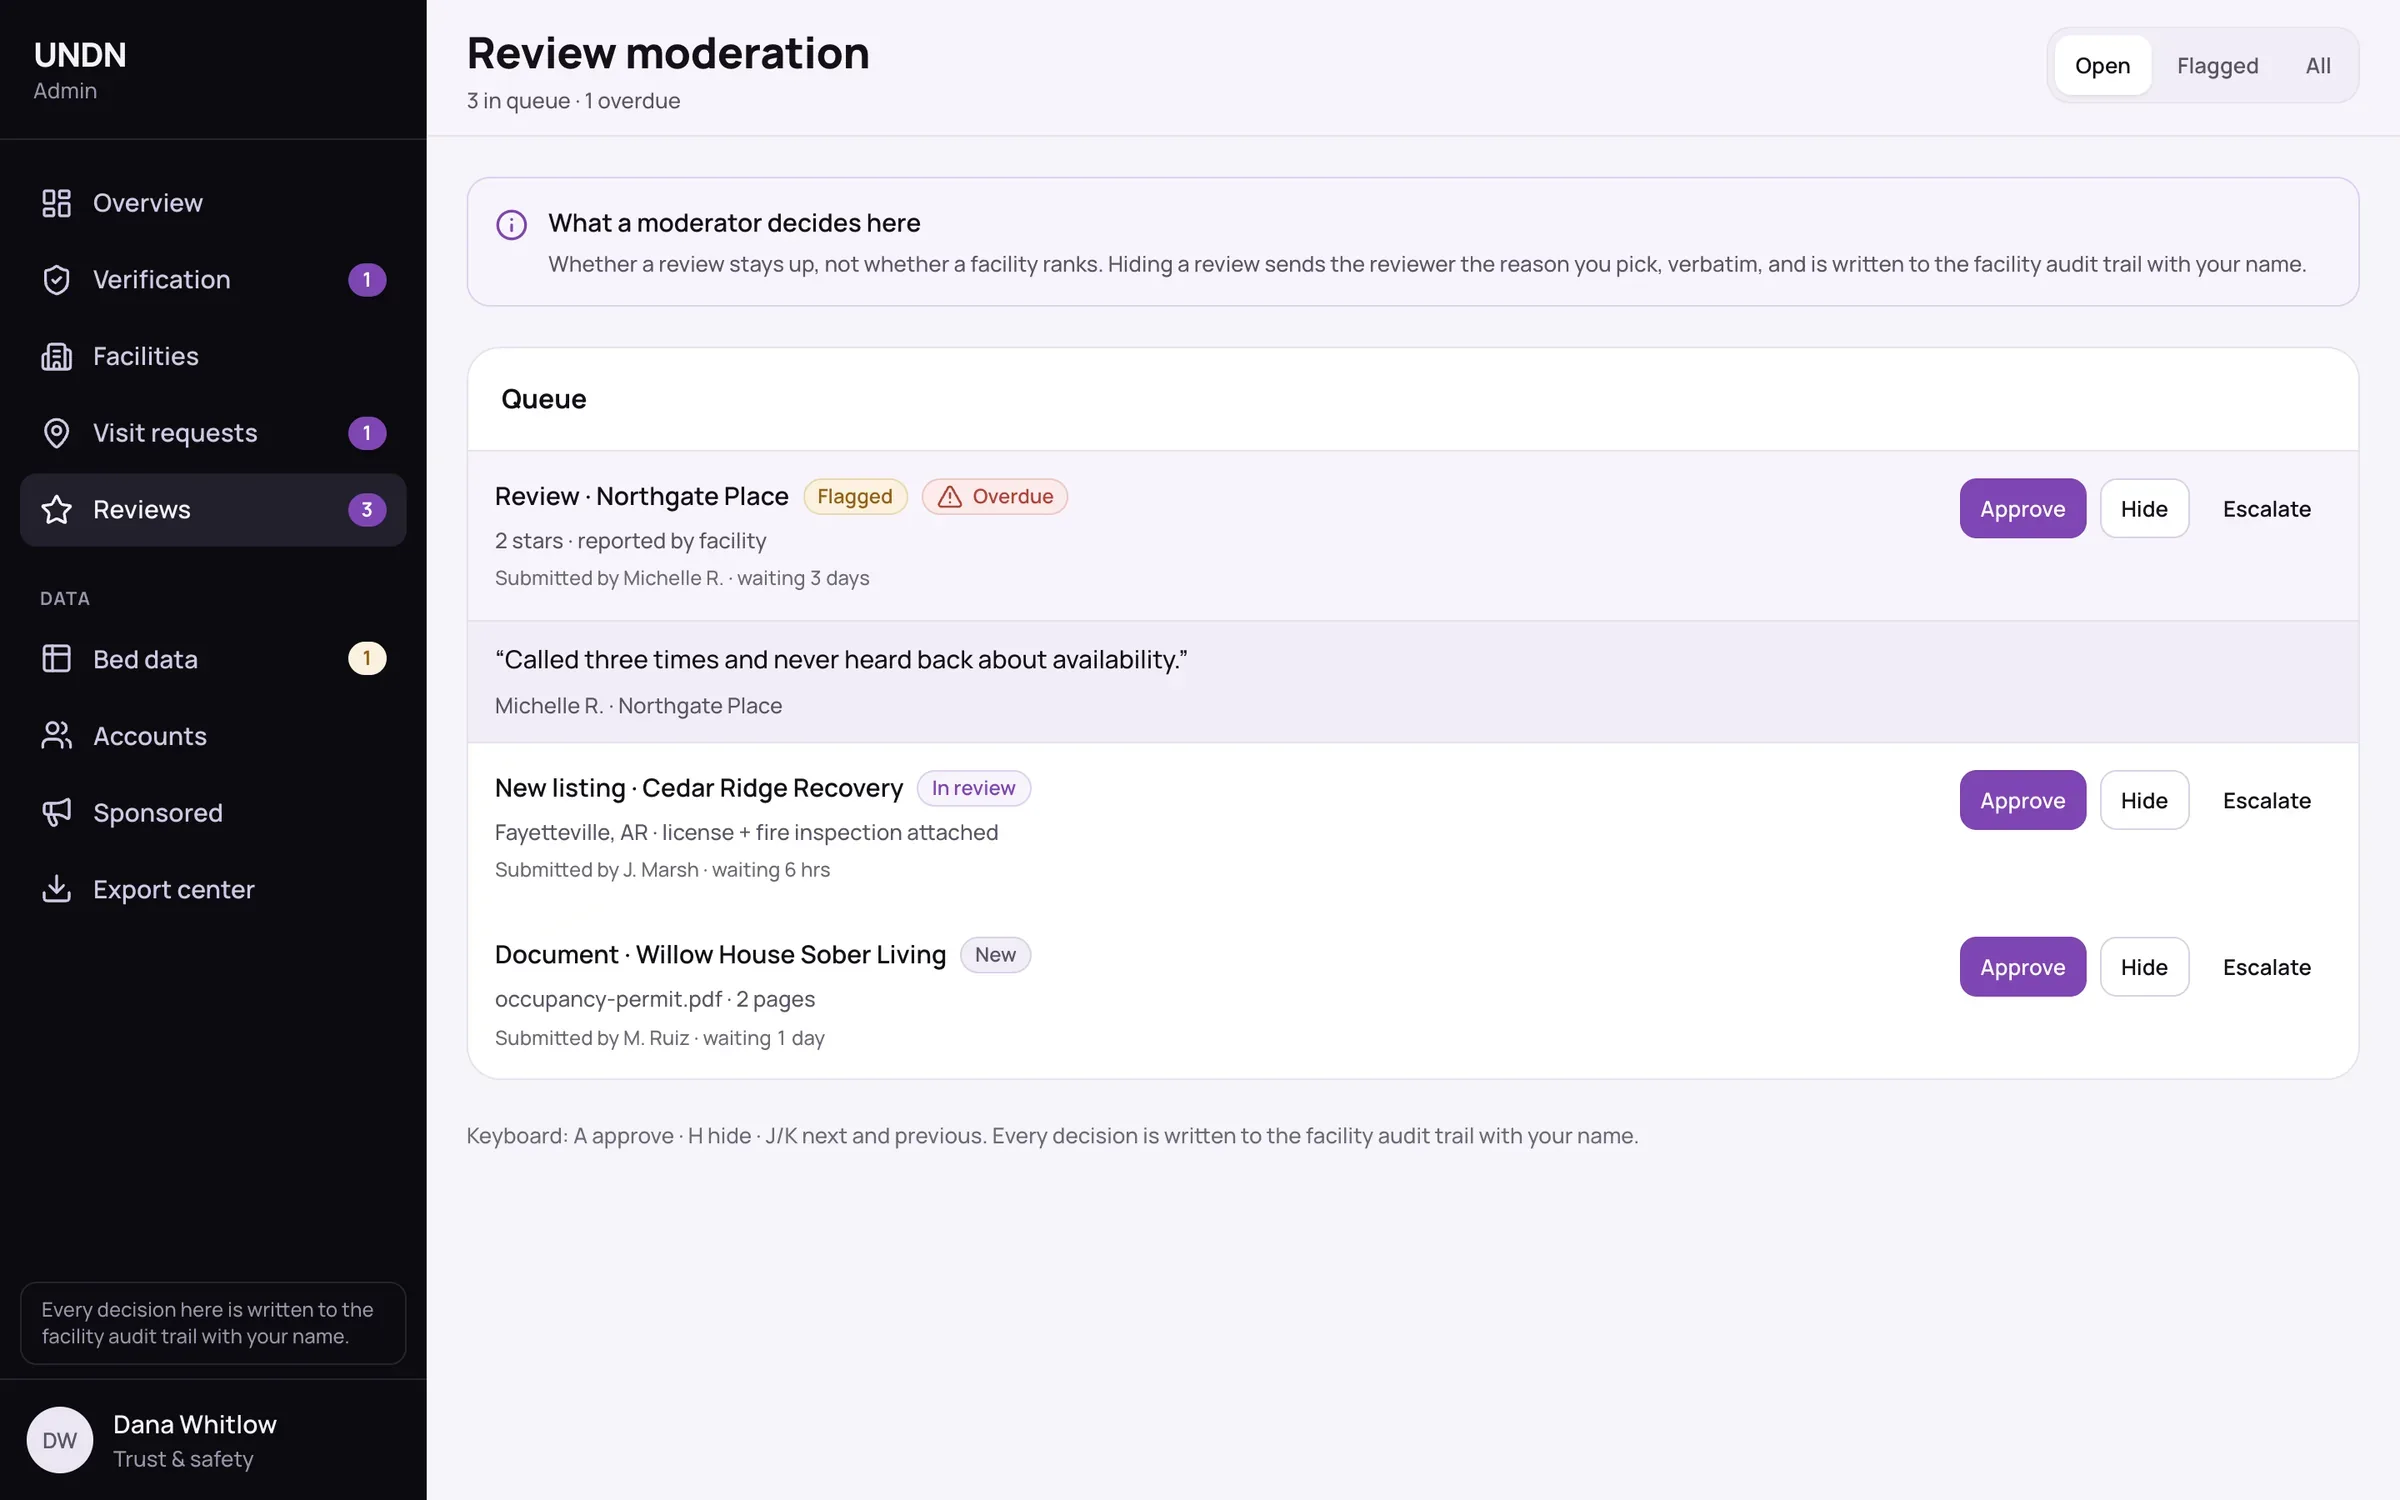Image resolution: width=2400 pixels, height=1500 pixels.
Task: Click the Bed data badge count 1
Action: (x=367, y=658)
